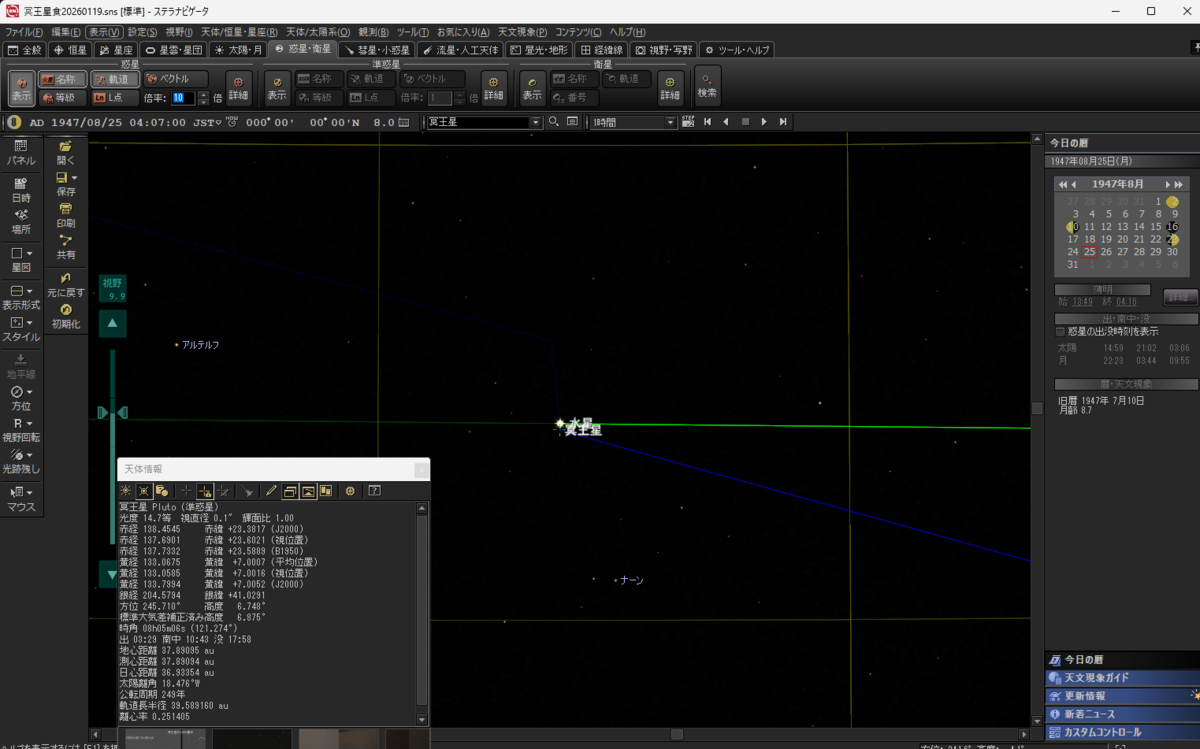Viewport: 1200px width, 749px height.
Task: Switch to the 経緯線 tab
Action: pyautogui.click(x=602, y=49)
